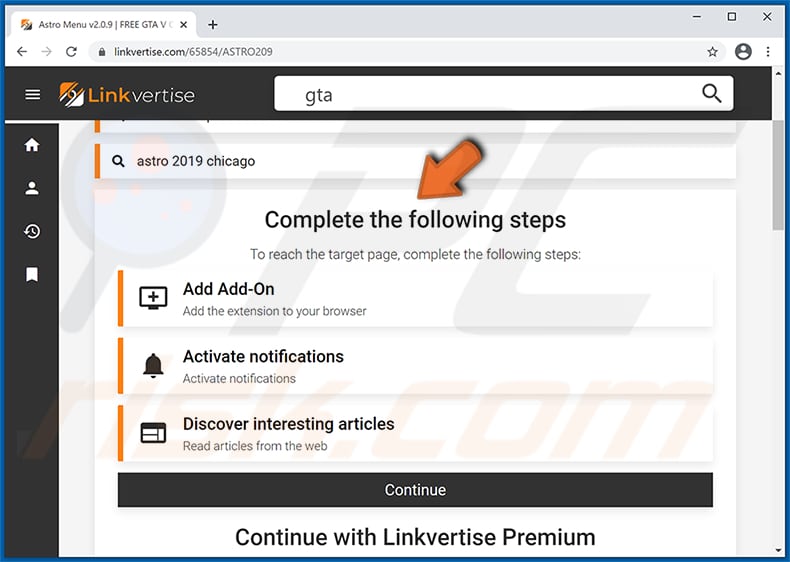Viewport: 790px width, 562px height.
Task: Open the hamburger menu in Linkvertise header
Action: point(33,95)
